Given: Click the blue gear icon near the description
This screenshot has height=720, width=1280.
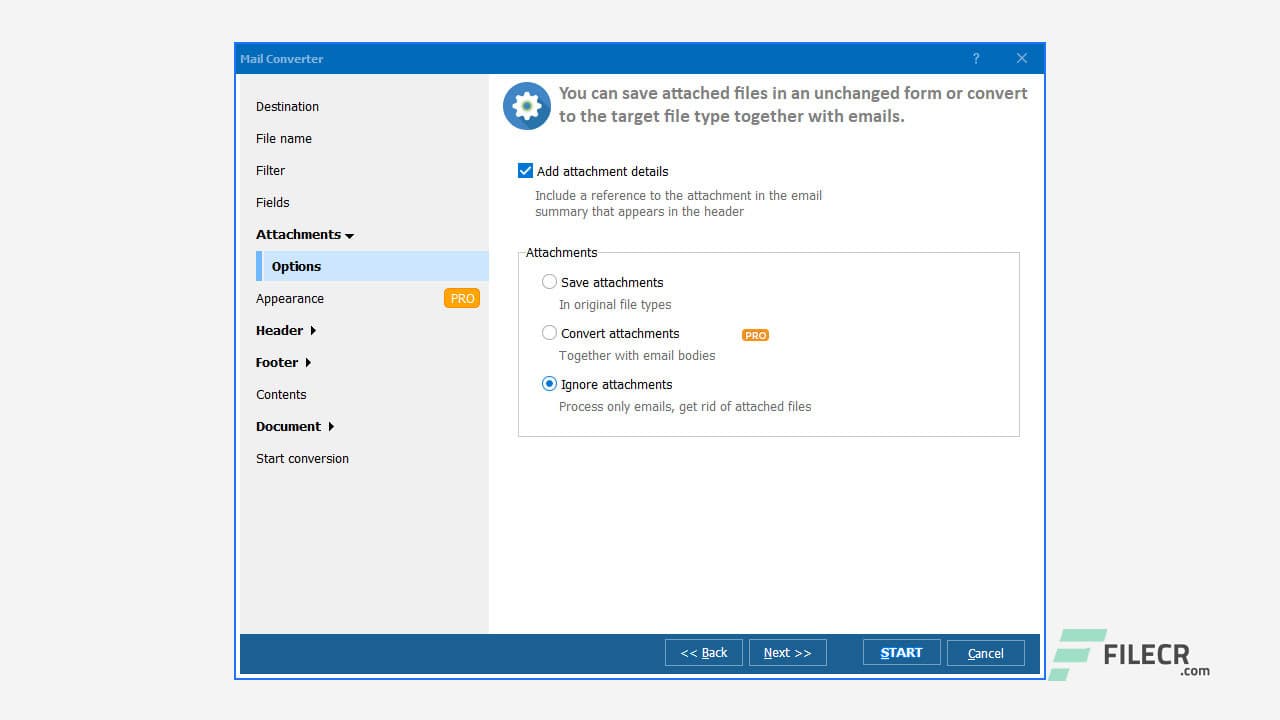Looking at the screenshot, I should pos(527,105).
